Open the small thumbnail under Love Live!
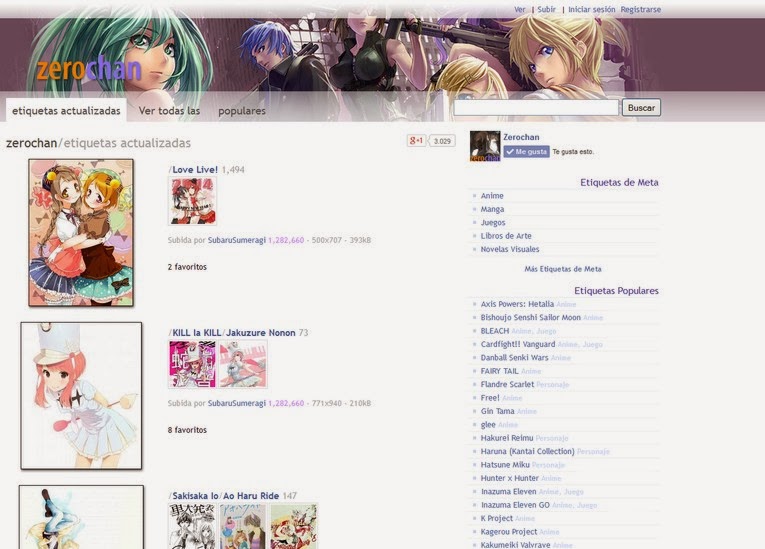This screenshot has height=549, width=765. [192, 201]
